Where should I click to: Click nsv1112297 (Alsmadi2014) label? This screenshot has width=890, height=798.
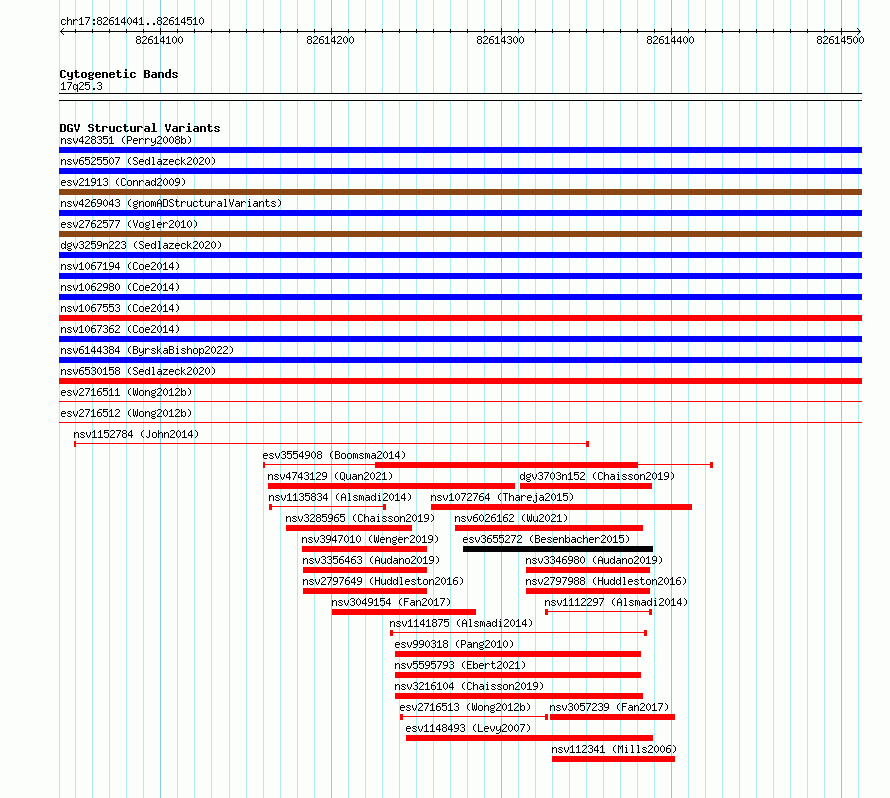(616, 602)
